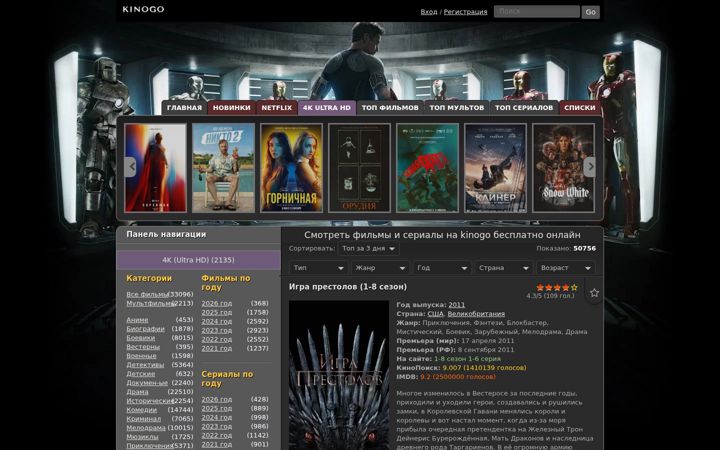Viewport: 720px width, 450px height.
Task: Add Игра престолов to favorites star
Action: click(x=594, y=292)
